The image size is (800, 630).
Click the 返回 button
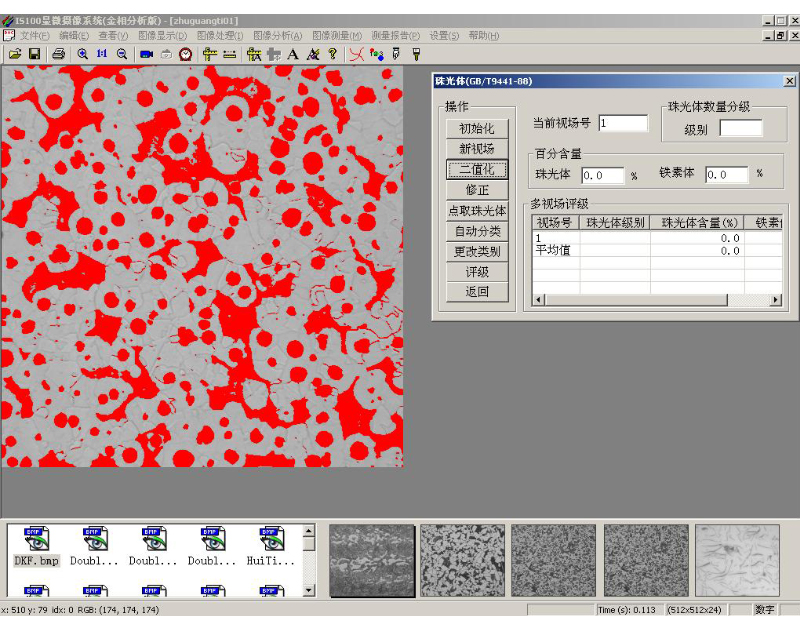click(x=477, y=292)
